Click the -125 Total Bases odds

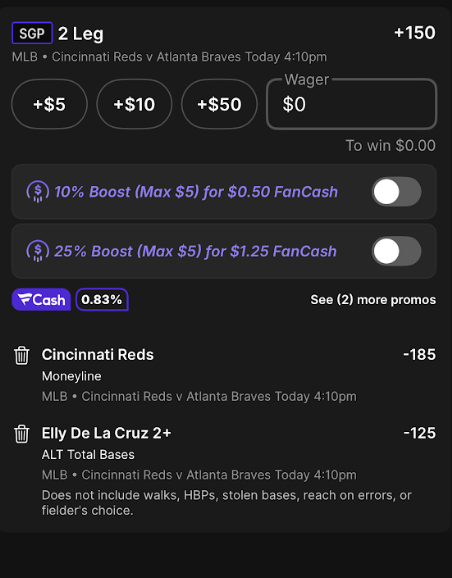click(x=420, y=433)
